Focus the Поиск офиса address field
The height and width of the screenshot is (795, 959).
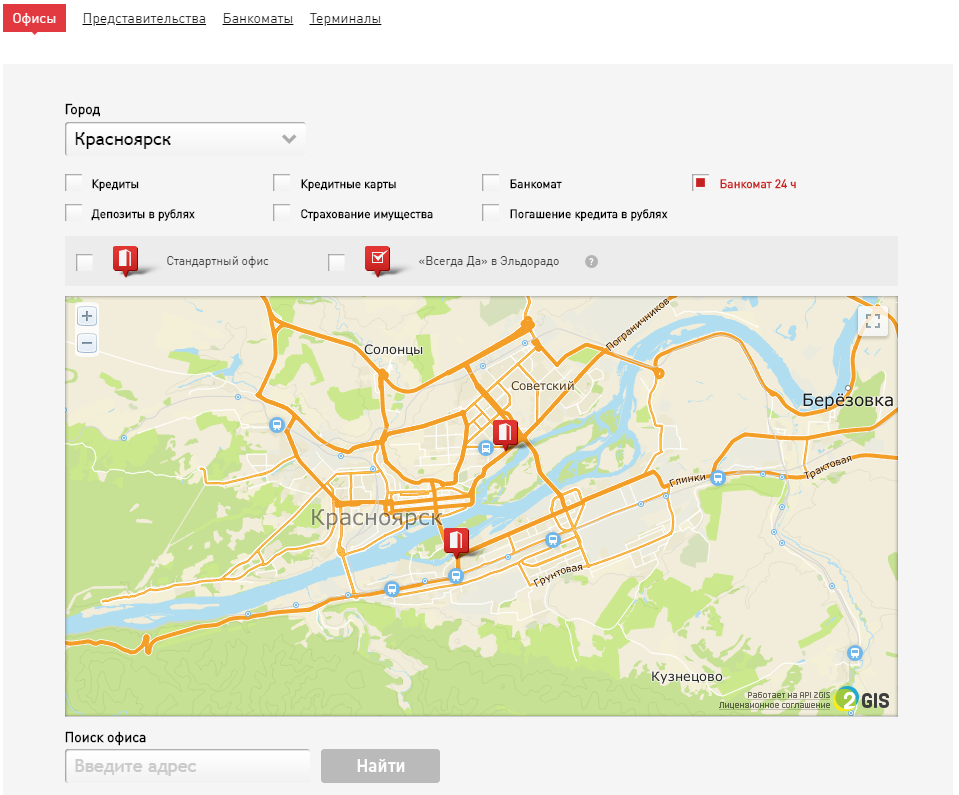(x=188, y=767)
